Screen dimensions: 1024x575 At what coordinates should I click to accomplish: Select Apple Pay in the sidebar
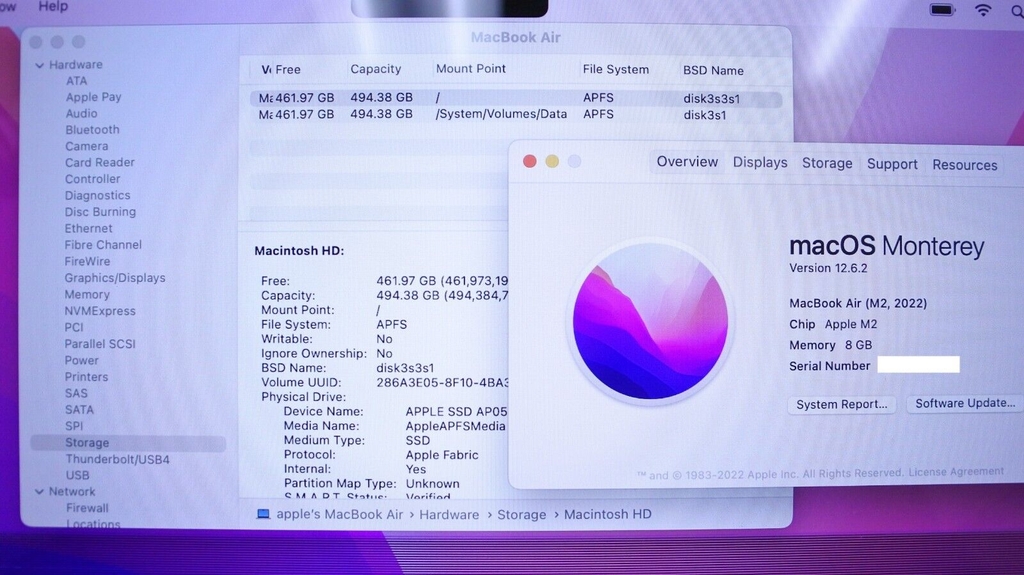(x=93, y=97)
